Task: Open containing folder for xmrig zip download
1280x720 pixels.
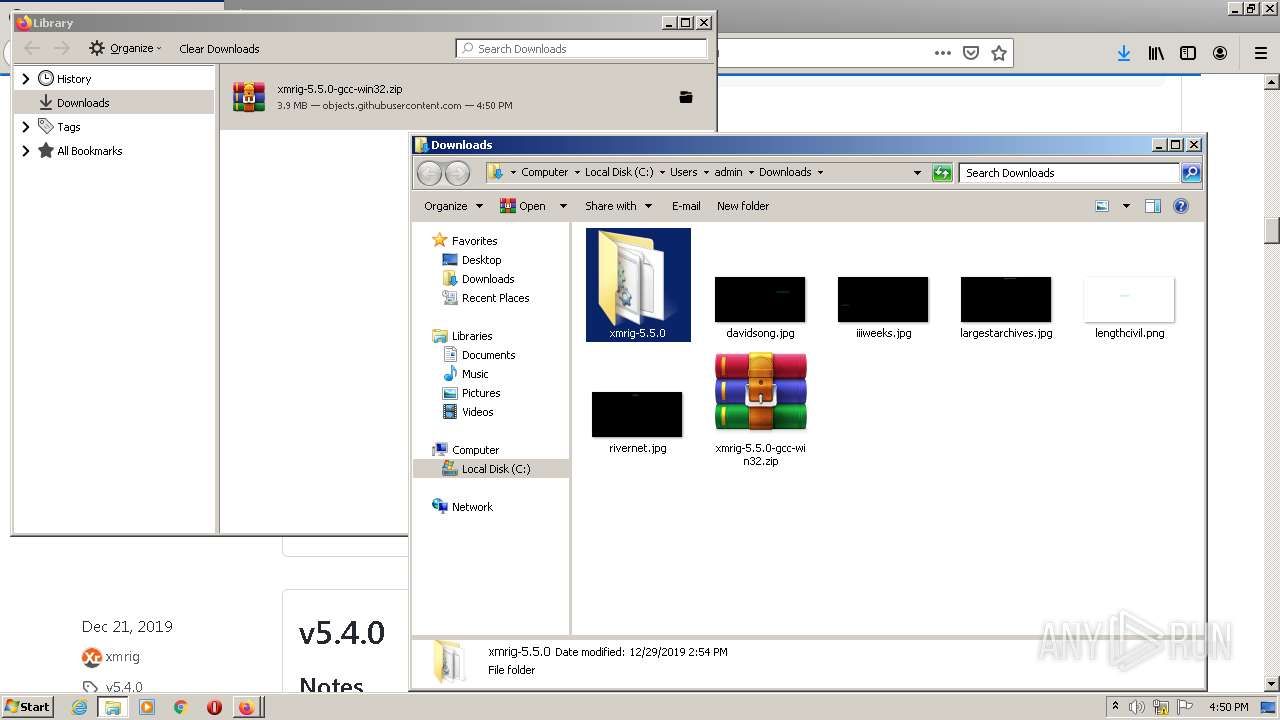Action: coord(686,97)
